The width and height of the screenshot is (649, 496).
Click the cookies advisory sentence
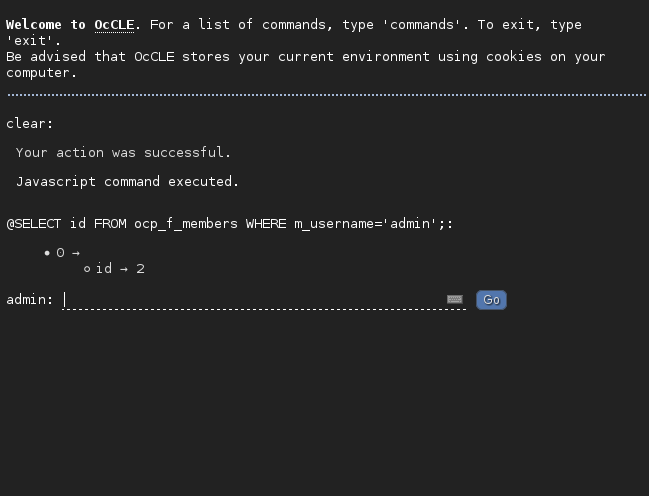click(x=305, y=57)
